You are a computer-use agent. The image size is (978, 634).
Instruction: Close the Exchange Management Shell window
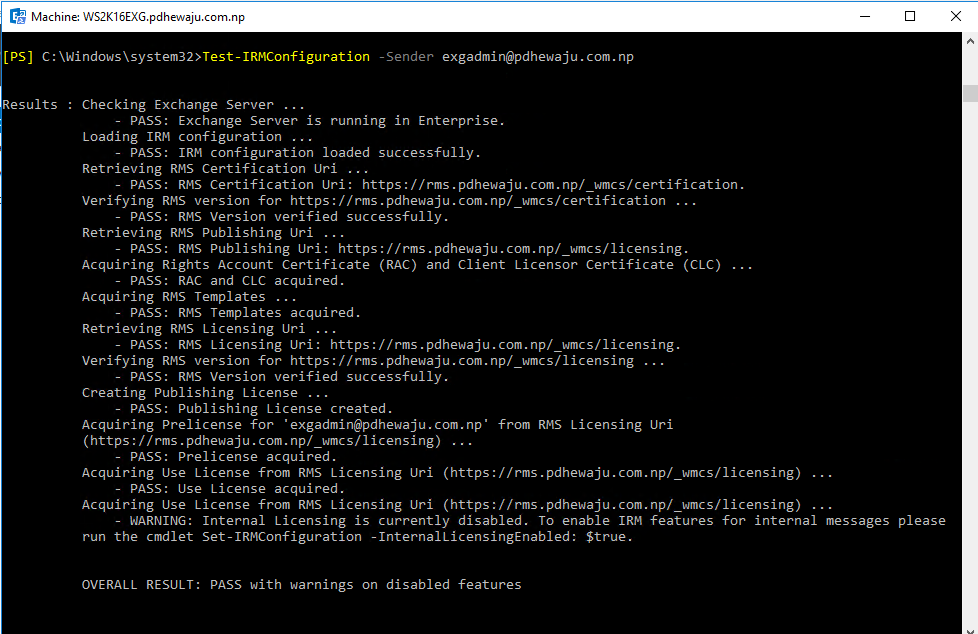[956, 16]
